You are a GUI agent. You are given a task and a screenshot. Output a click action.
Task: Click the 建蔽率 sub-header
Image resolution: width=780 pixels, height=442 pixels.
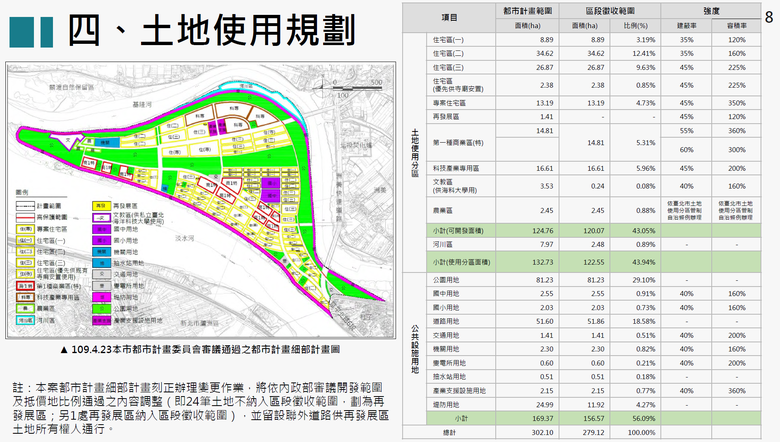point(686,25)
